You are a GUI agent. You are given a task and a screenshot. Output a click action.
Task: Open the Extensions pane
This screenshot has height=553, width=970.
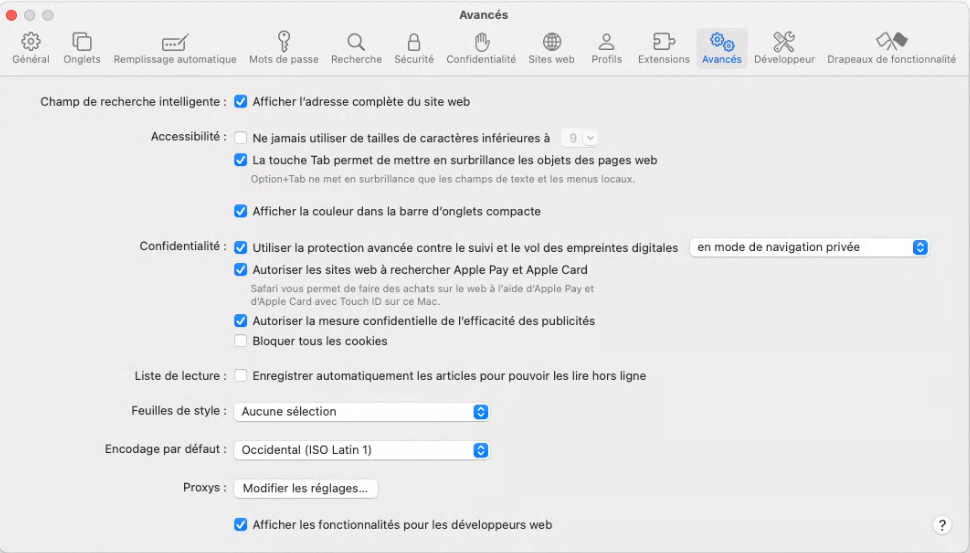click(664, 48)
